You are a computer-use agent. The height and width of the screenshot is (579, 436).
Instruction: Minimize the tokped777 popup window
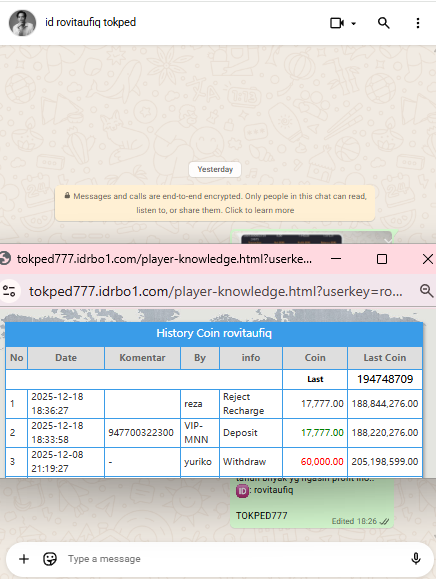[x=336, y=258]
